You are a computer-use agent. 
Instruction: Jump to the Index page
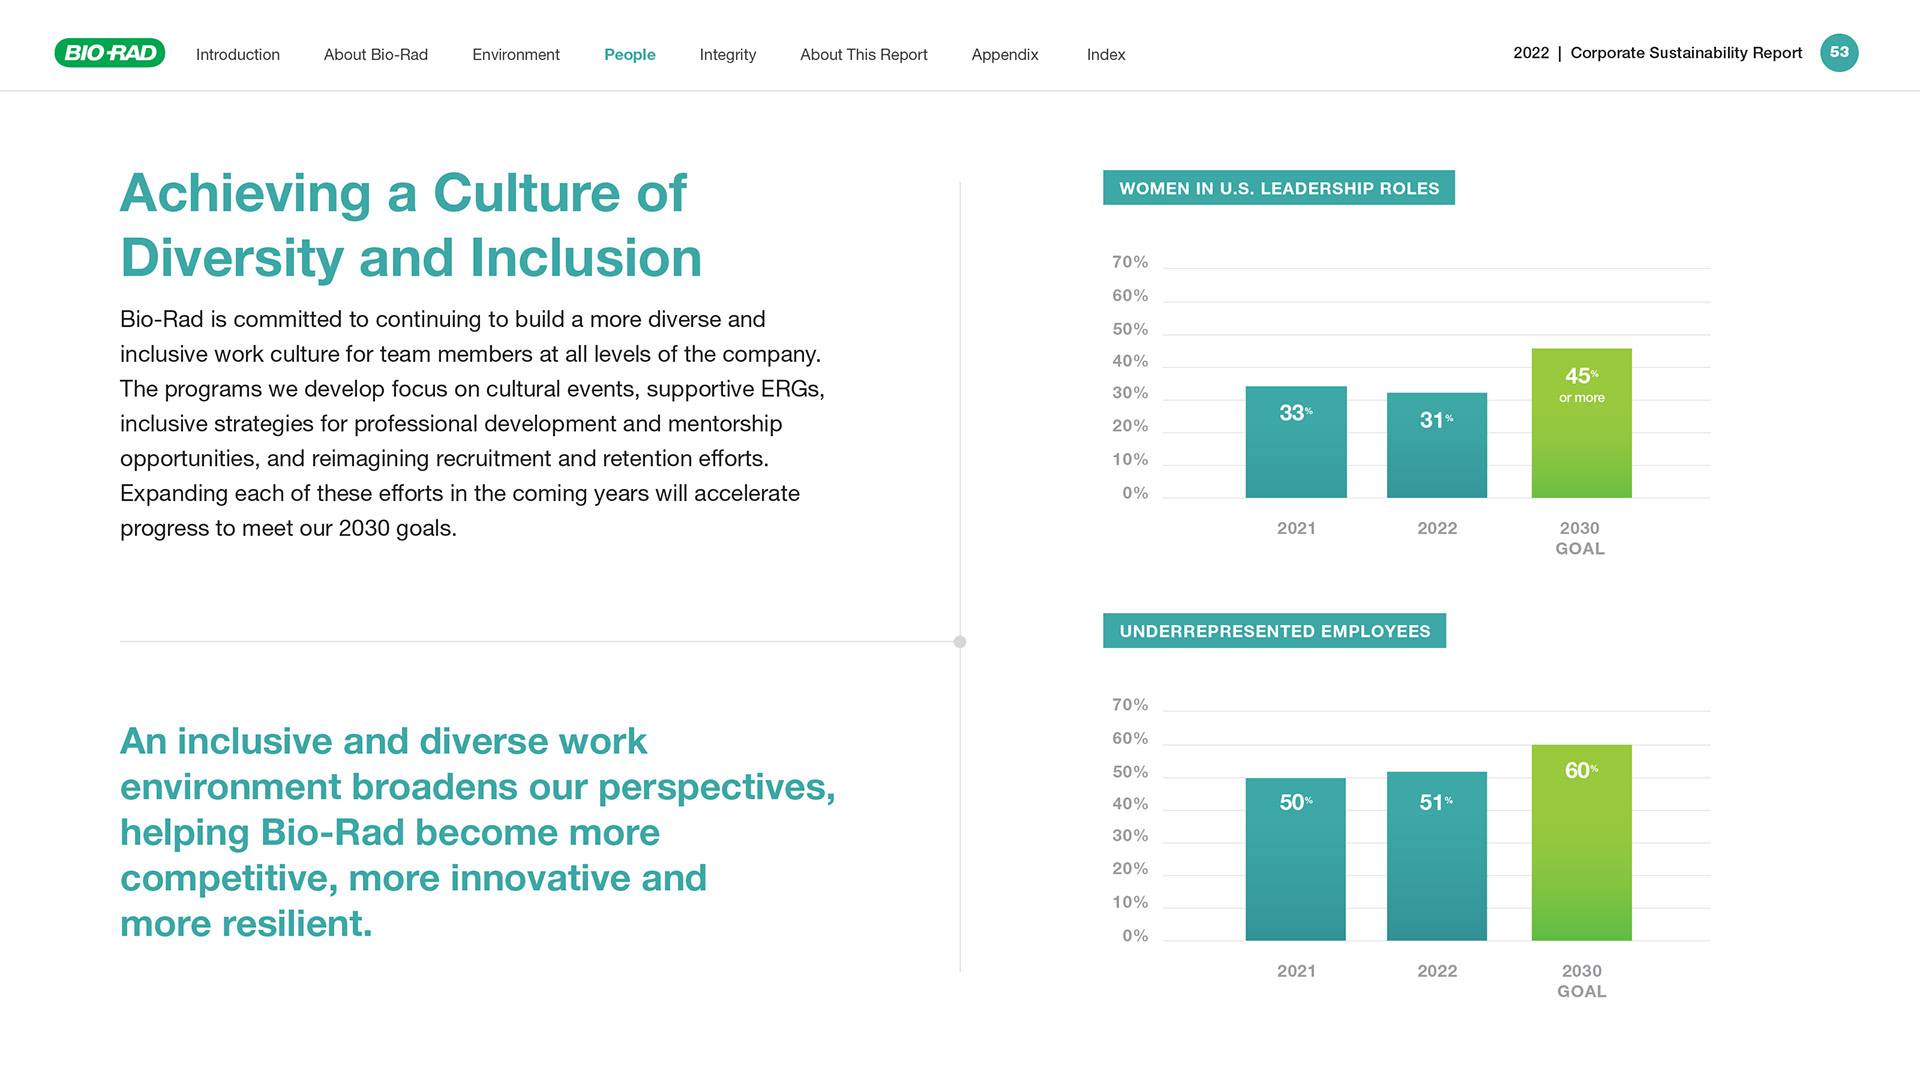1106,54
